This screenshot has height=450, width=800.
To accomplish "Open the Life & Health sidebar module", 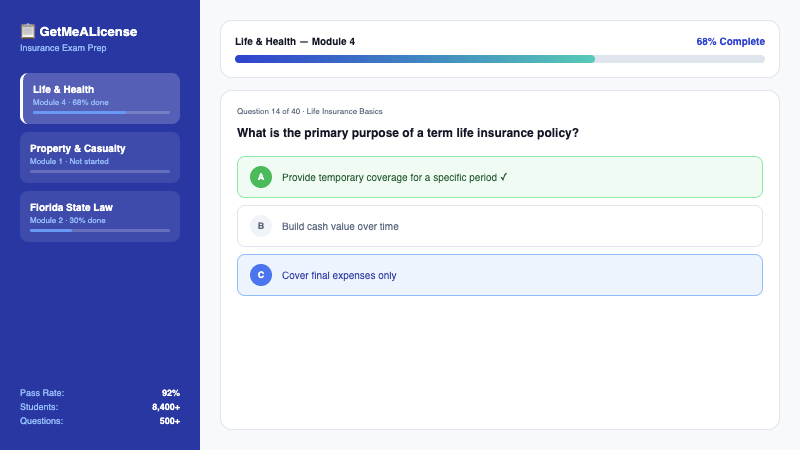I will tap(100, 97).
